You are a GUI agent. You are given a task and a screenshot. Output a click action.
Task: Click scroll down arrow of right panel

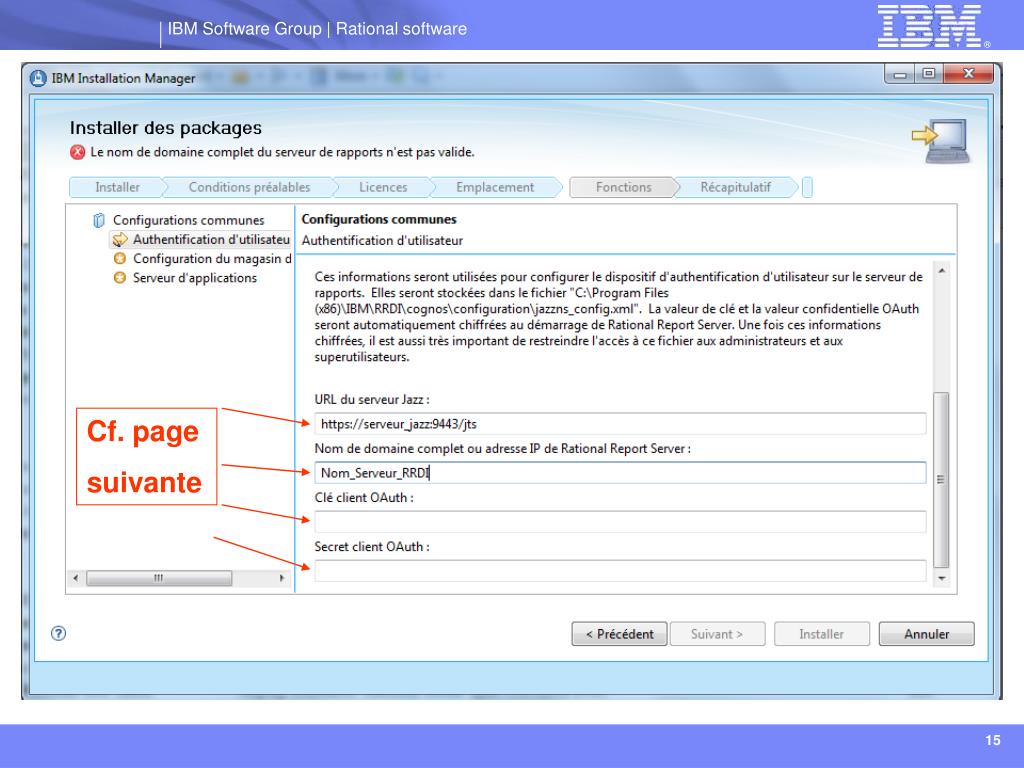941,578
